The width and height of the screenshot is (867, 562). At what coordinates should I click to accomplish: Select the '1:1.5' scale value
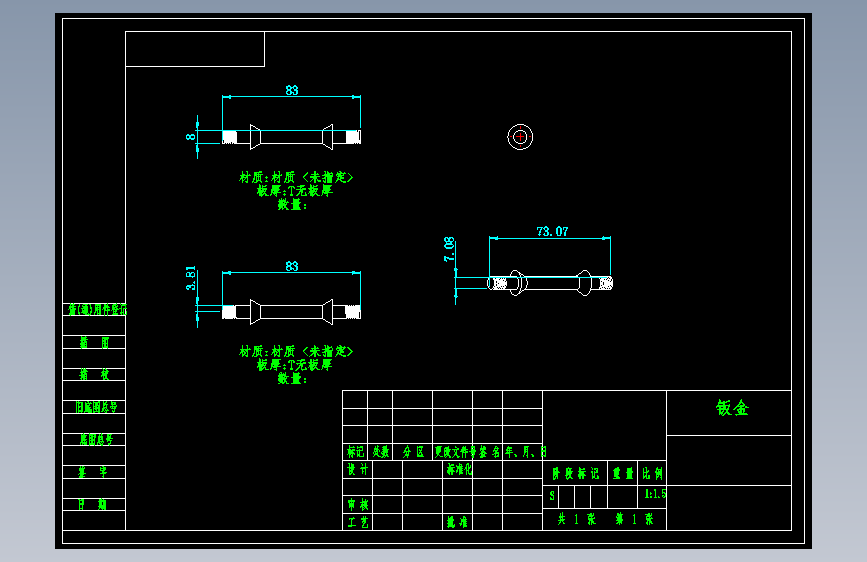click(655, 493)
